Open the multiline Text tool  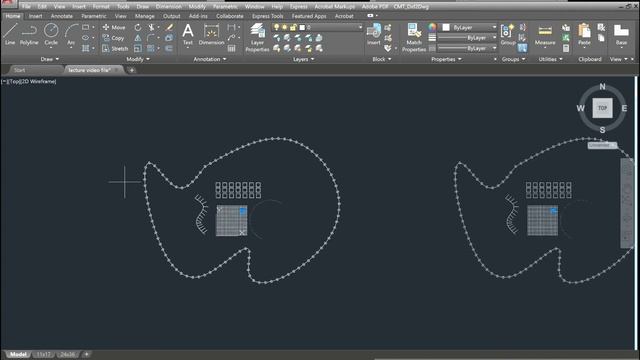tap(188, 33)
